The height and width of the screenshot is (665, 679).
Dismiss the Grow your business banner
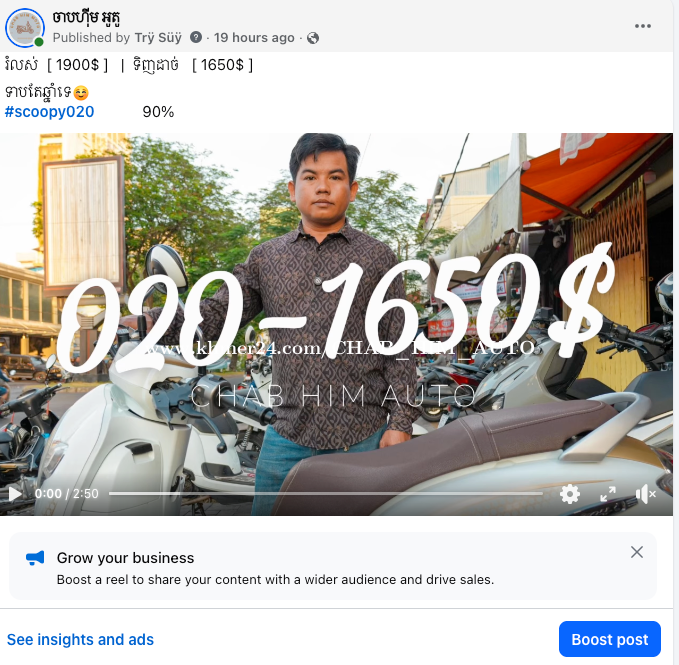[637, 552]
